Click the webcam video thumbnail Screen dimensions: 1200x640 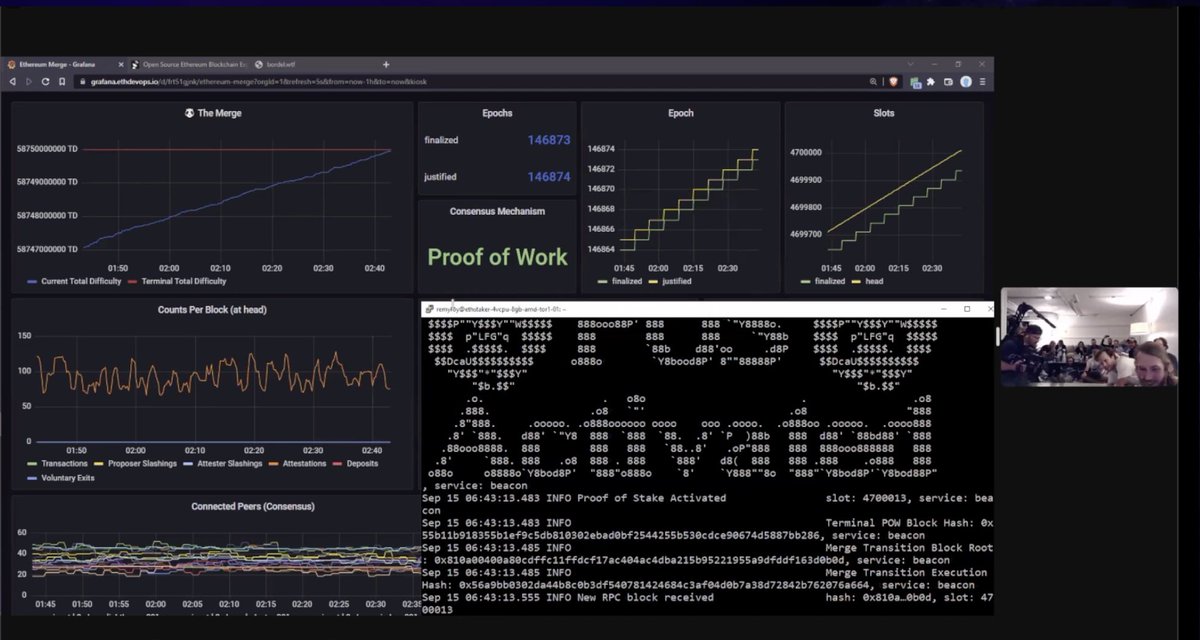(x=1090, y=337)
